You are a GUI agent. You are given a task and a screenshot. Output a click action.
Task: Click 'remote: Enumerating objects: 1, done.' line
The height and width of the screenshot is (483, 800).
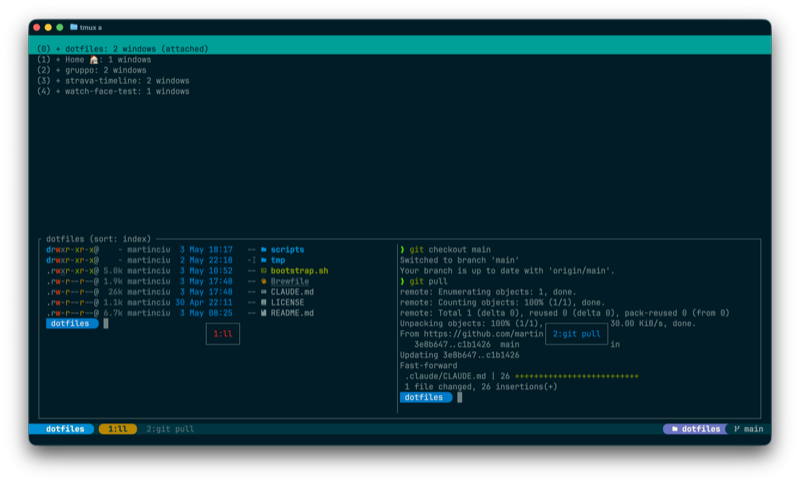(x=488, y=292)
